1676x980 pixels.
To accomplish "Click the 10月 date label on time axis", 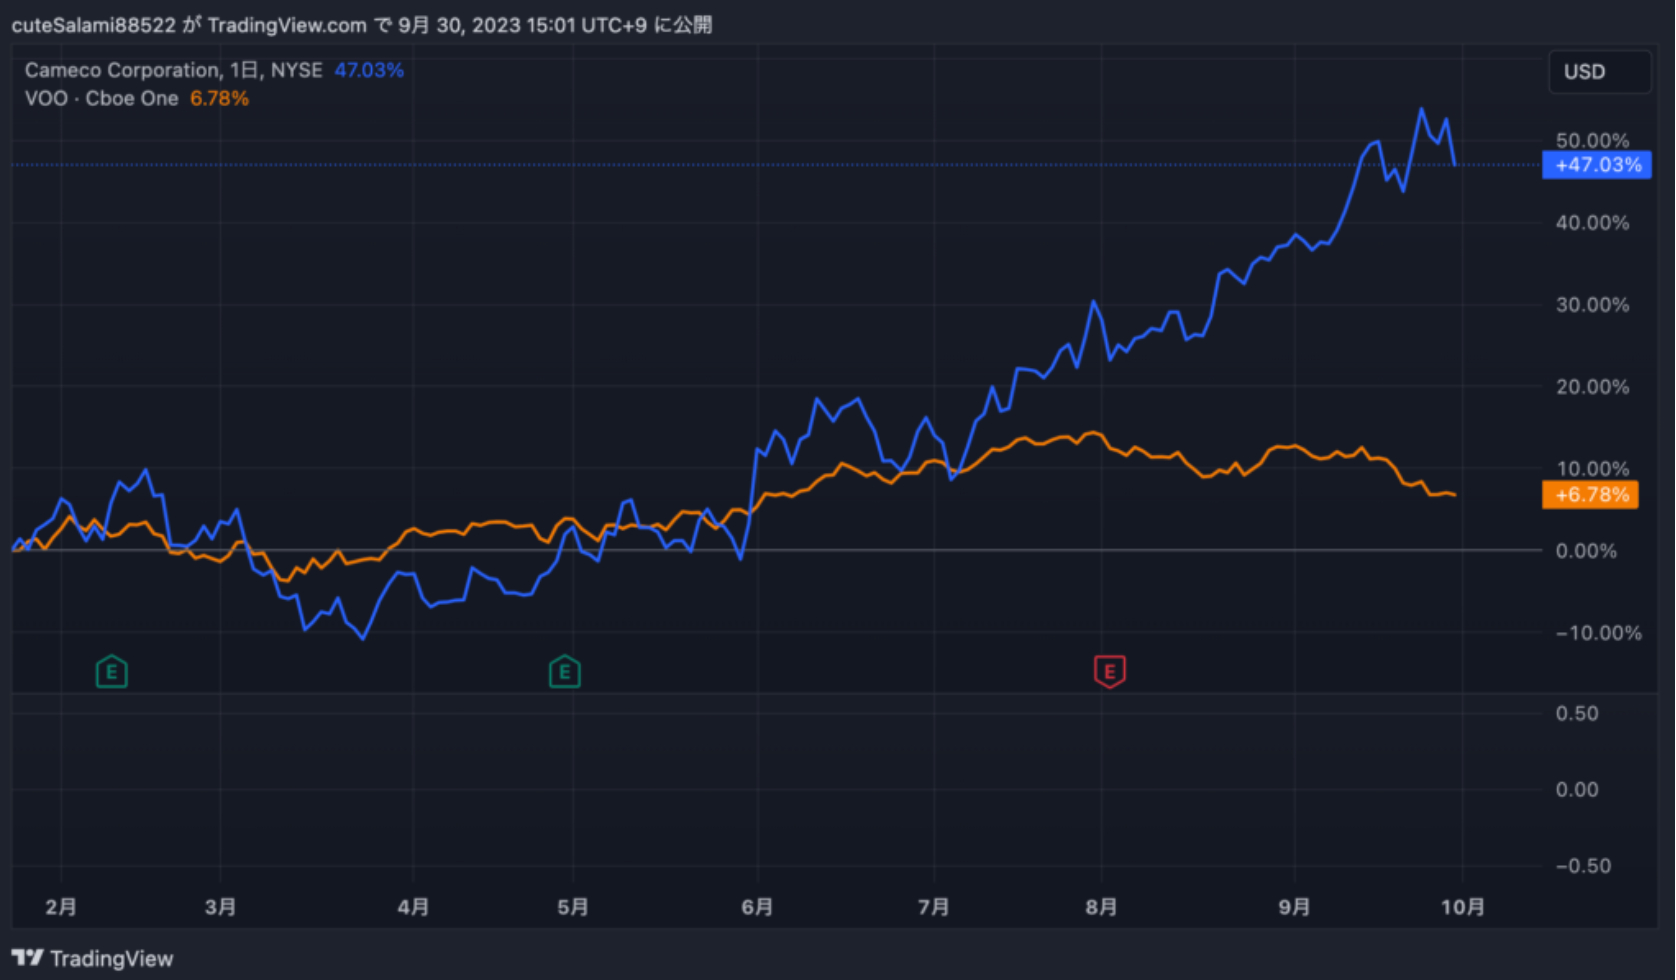I will [1462, 907].
